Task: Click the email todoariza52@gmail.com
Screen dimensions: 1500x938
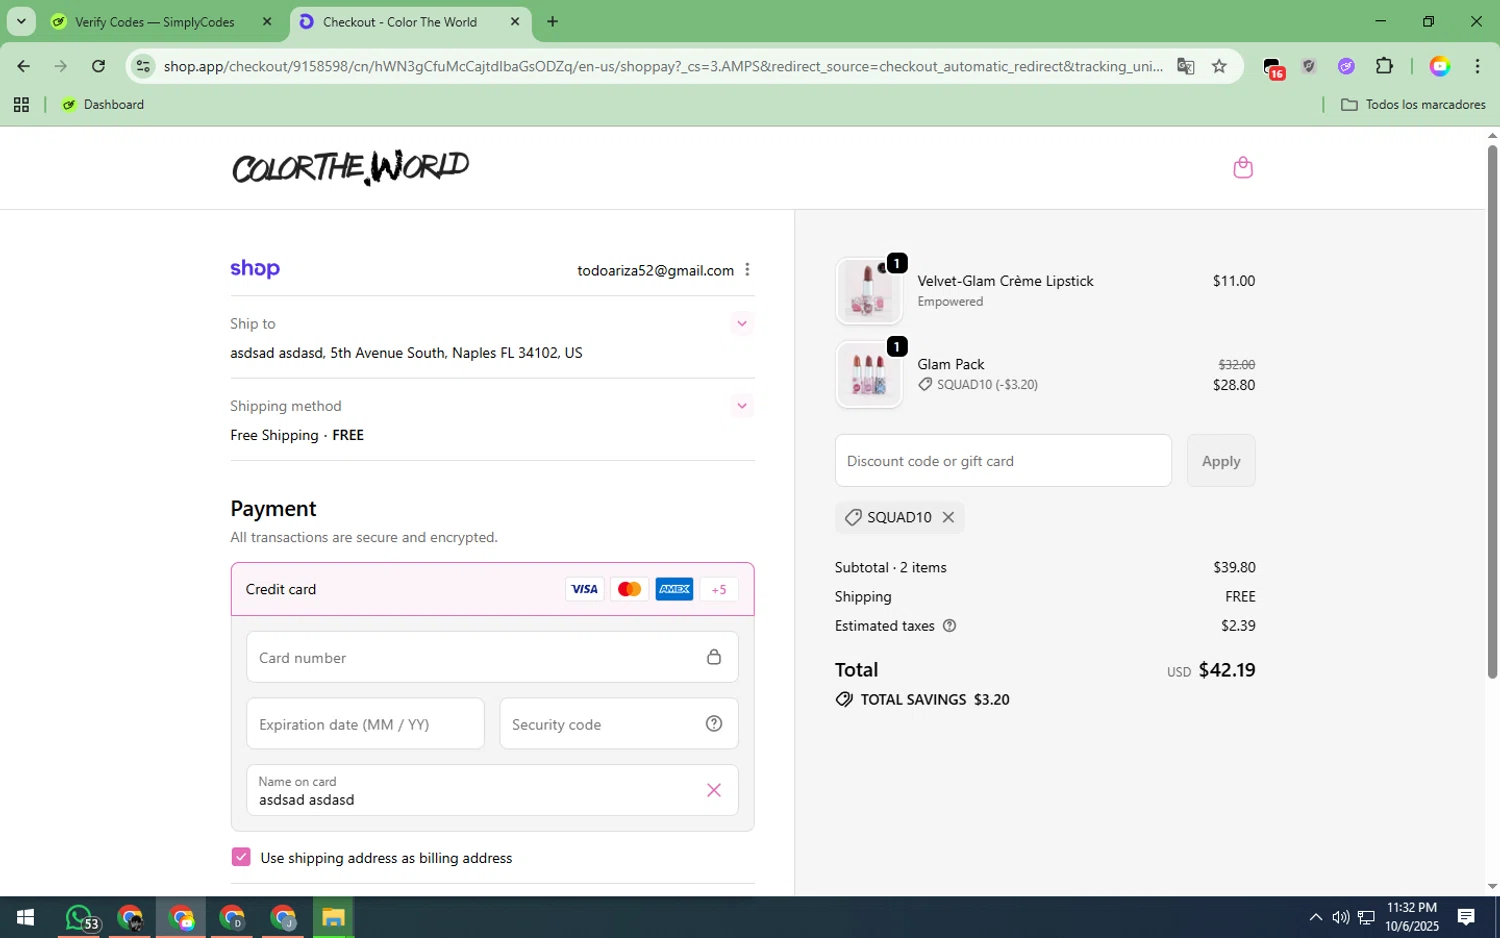Action: [x=655, y=270]
